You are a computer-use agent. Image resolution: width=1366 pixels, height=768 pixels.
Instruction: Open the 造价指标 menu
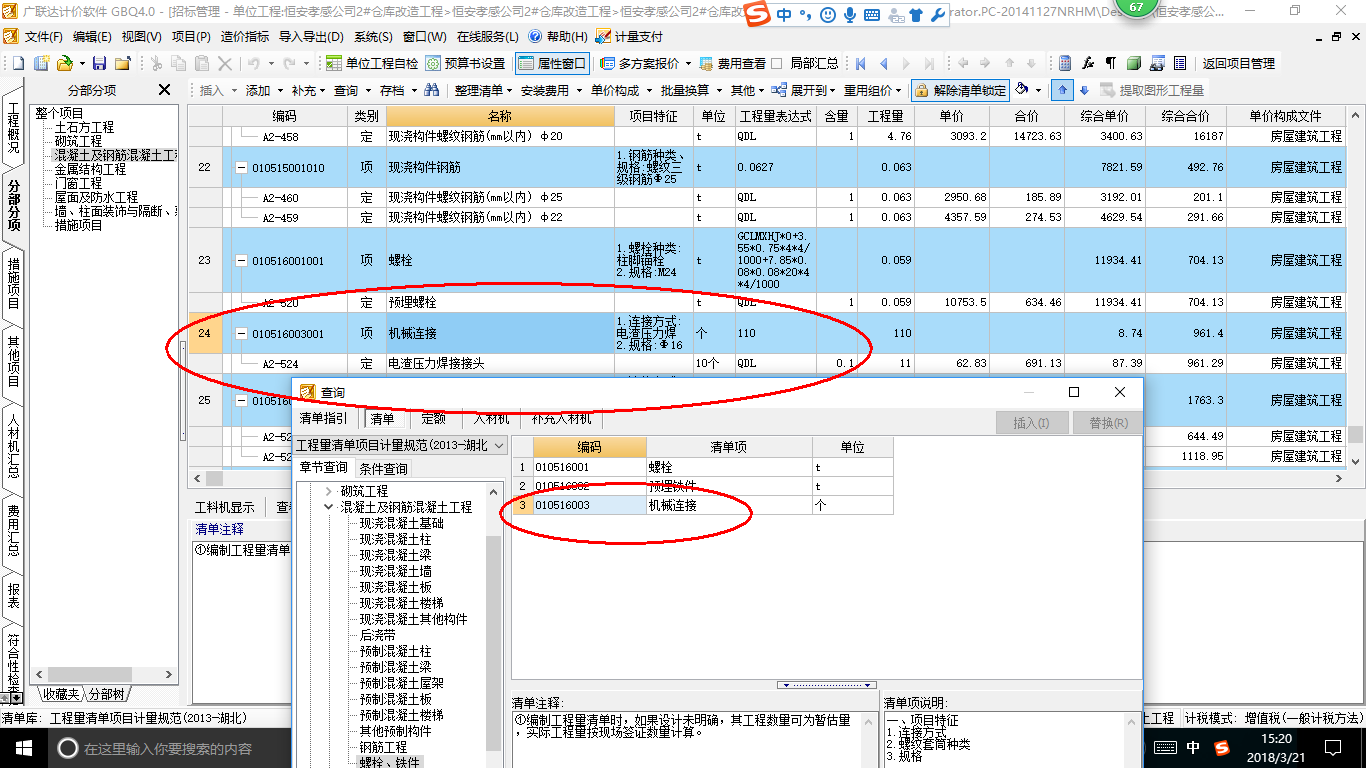tap(244, 36)
